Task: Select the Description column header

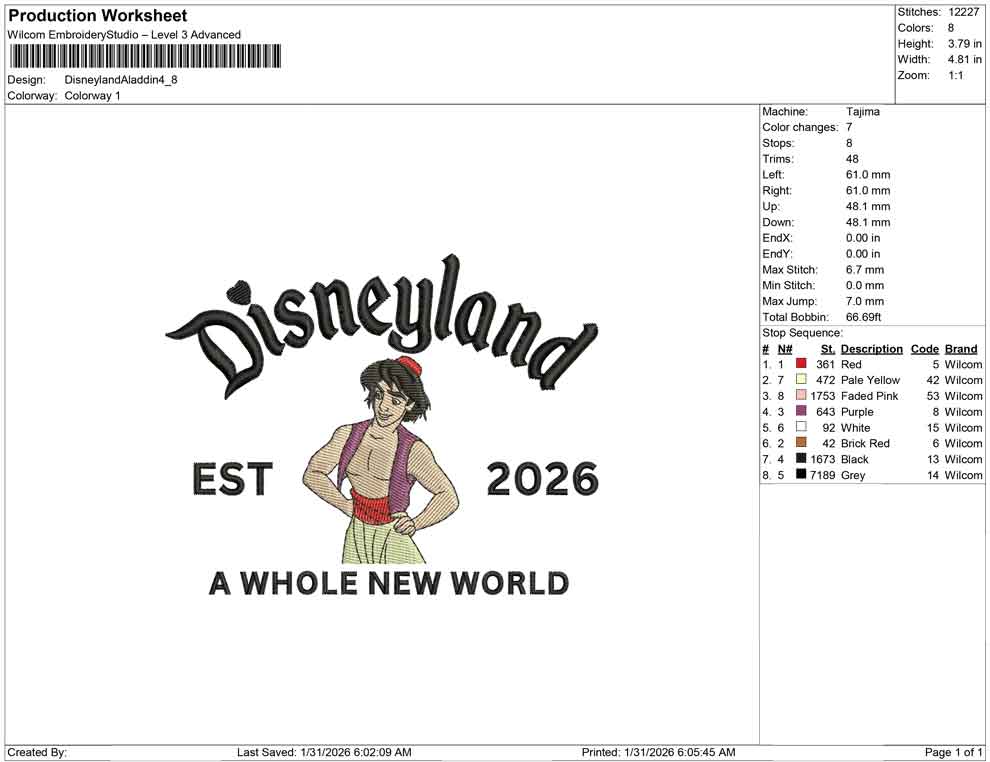Action: pos(871,348)
